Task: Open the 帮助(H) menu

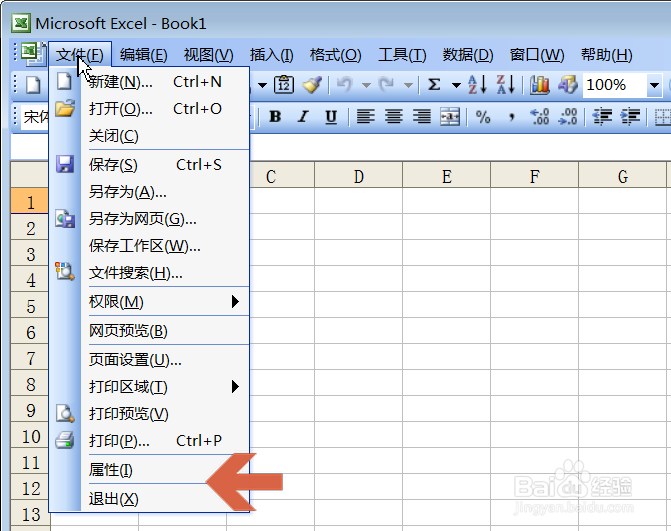Action: [606, 55]
